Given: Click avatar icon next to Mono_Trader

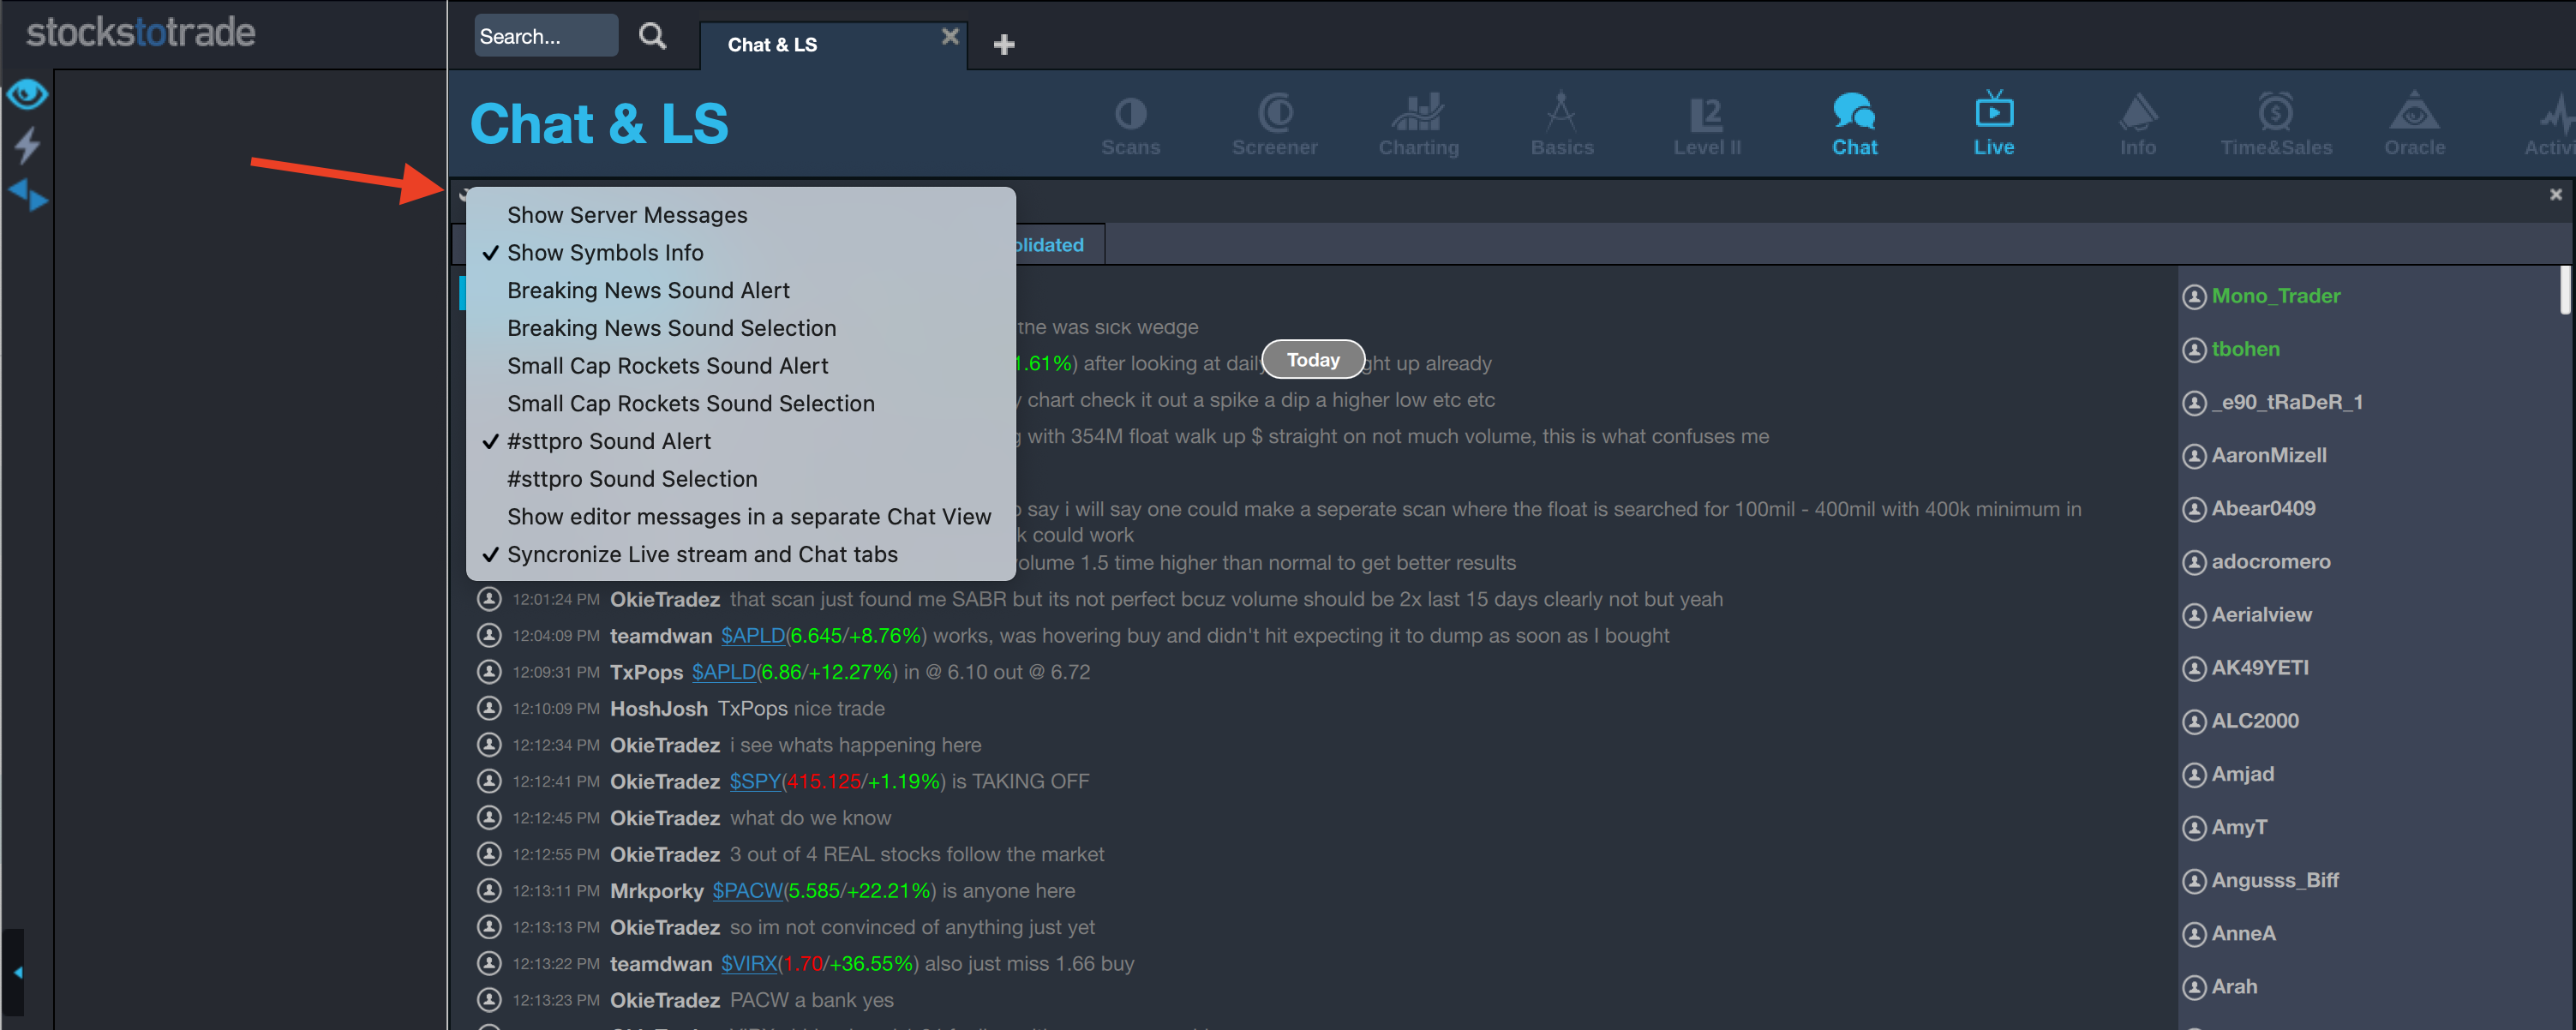Looking at the screenshot, I should (2194, 297).
